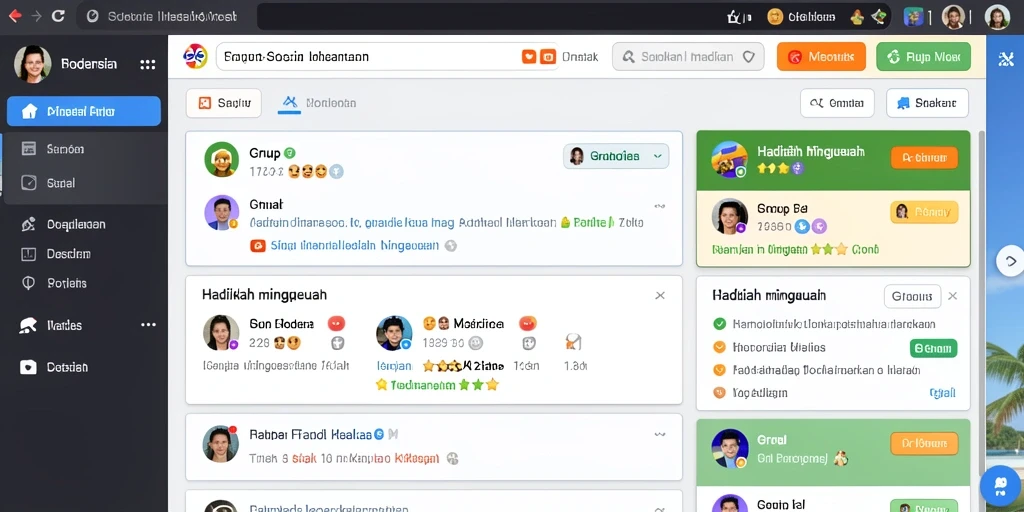Click the Smop Be profile photo
The image size is (1024, 512).
click(x=729, y=217)
